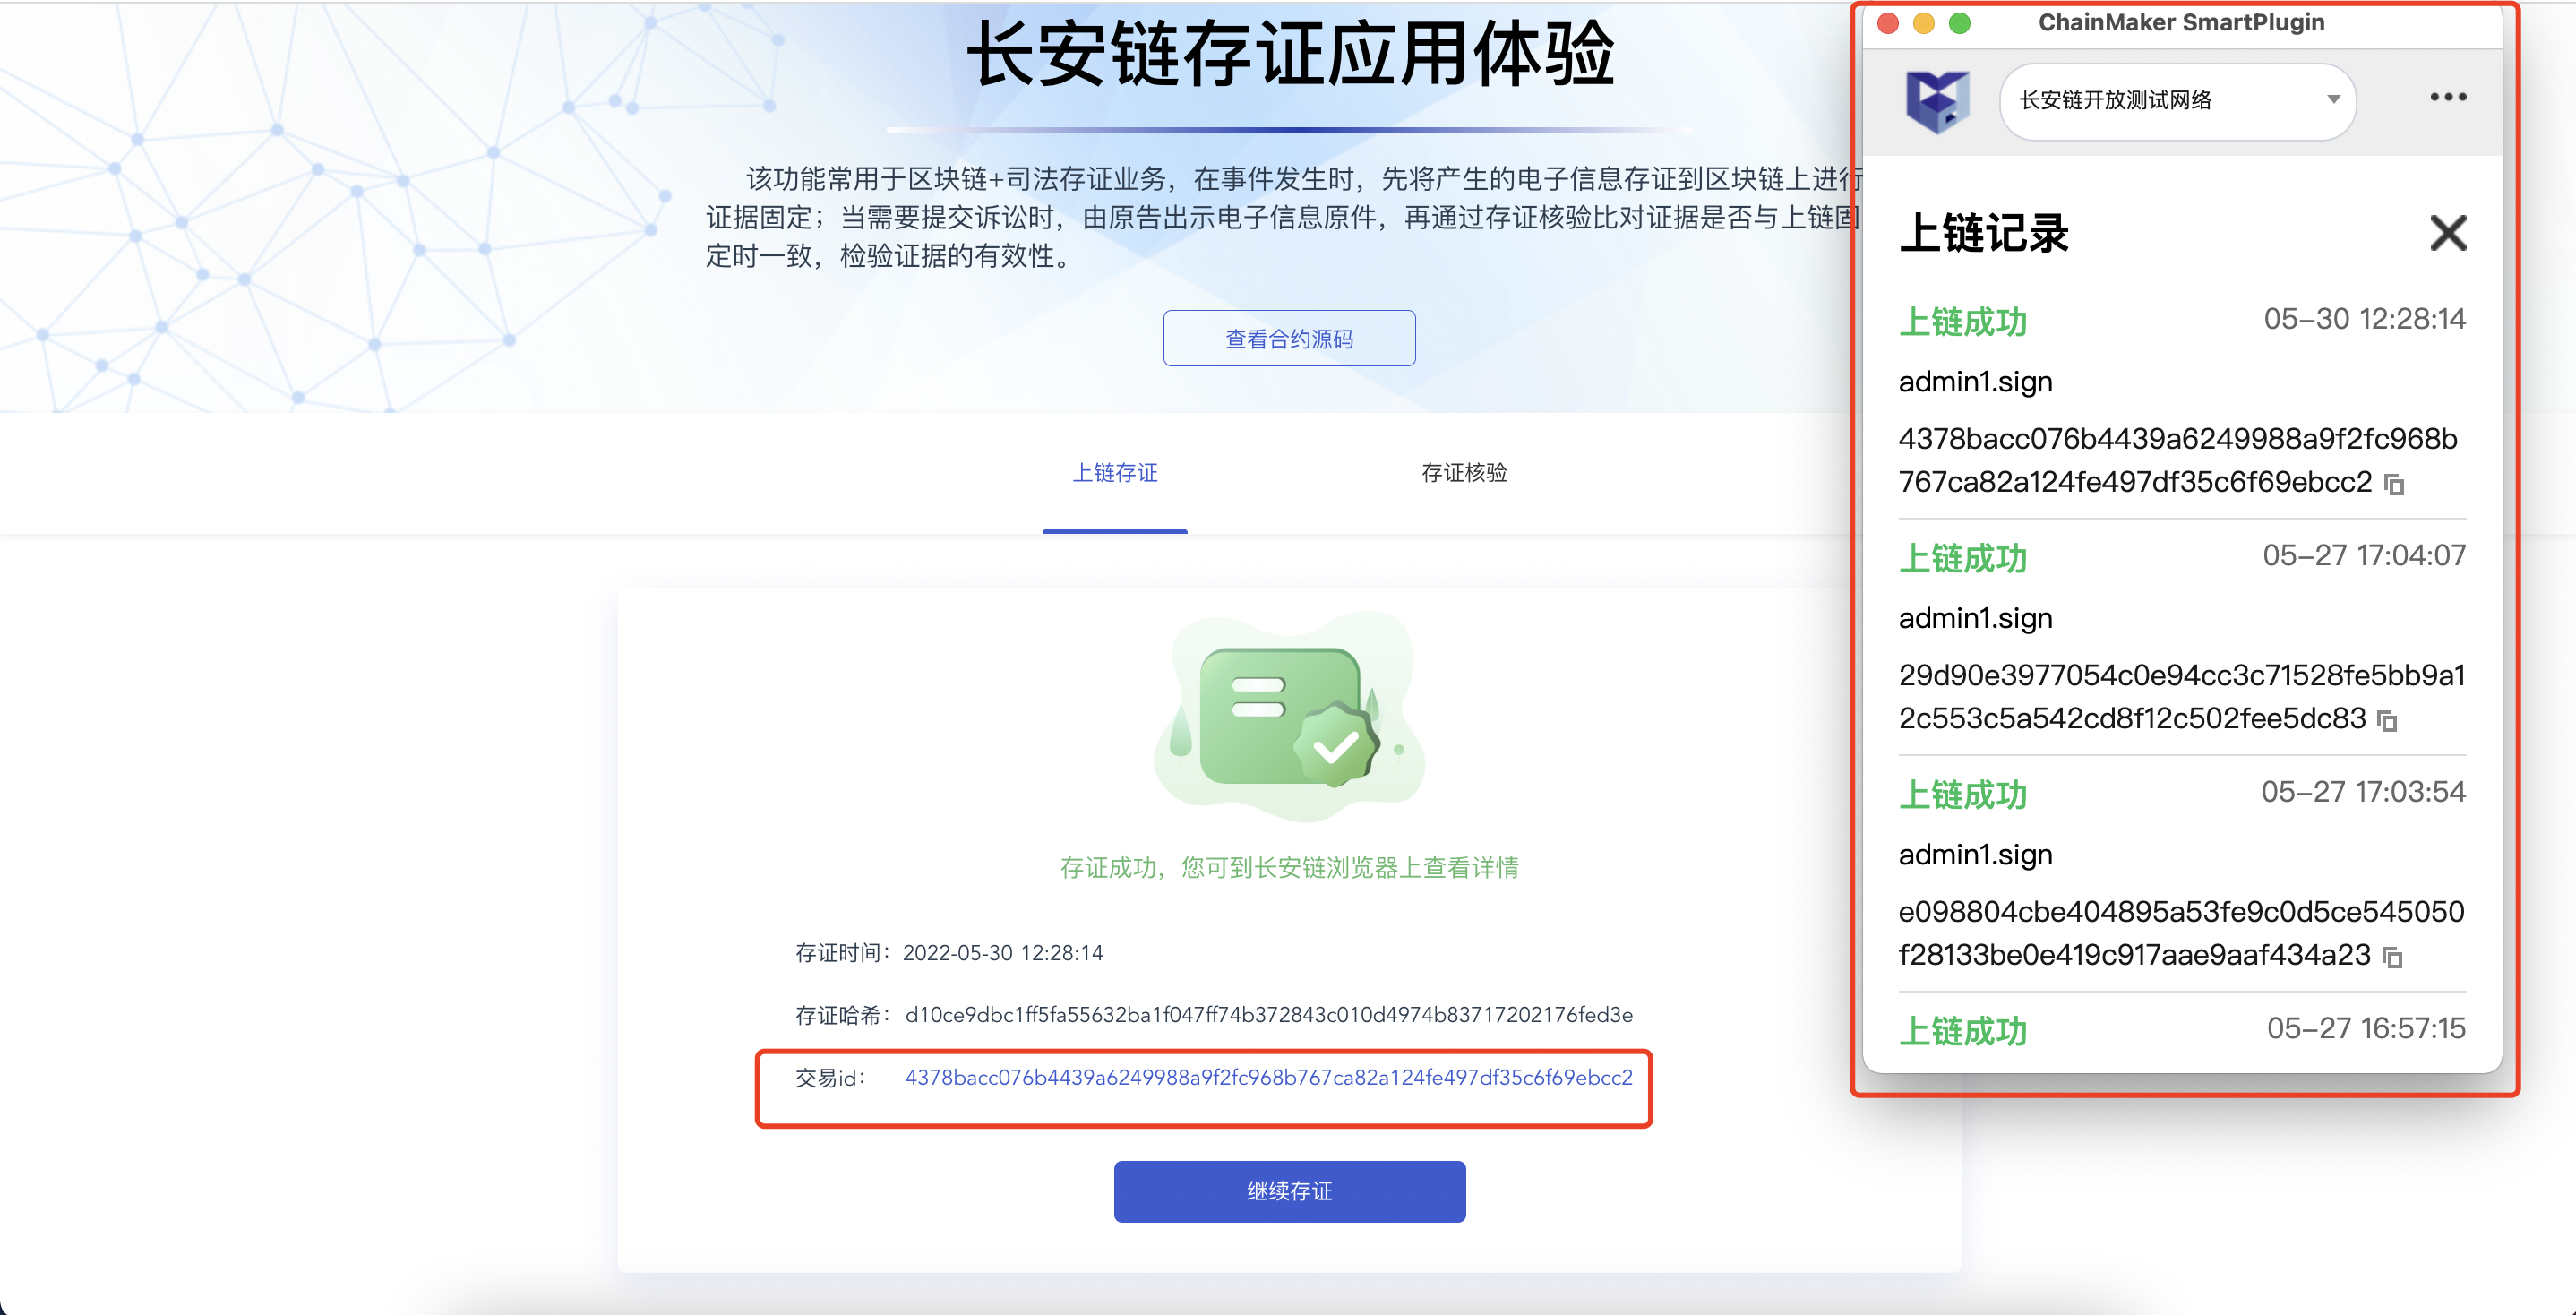Select the 上链存证 tab
Image resolution: width=2576 pixels, height=1315 pixels.
1115,472
